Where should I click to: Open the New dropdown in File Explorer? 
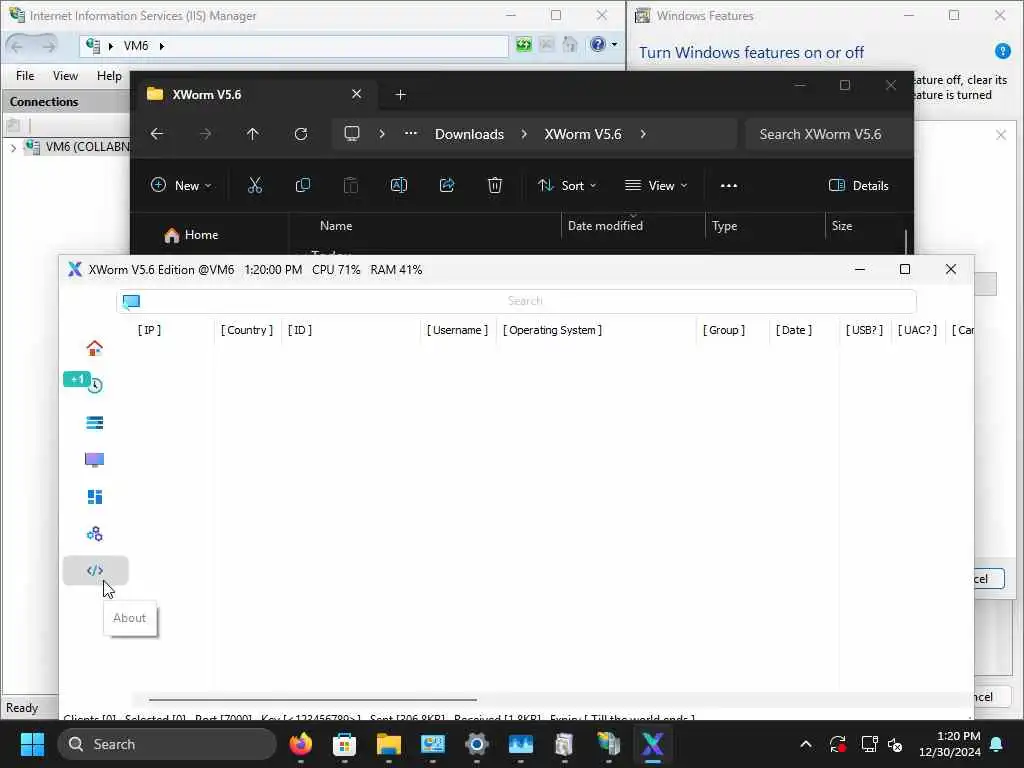point(181,185)
